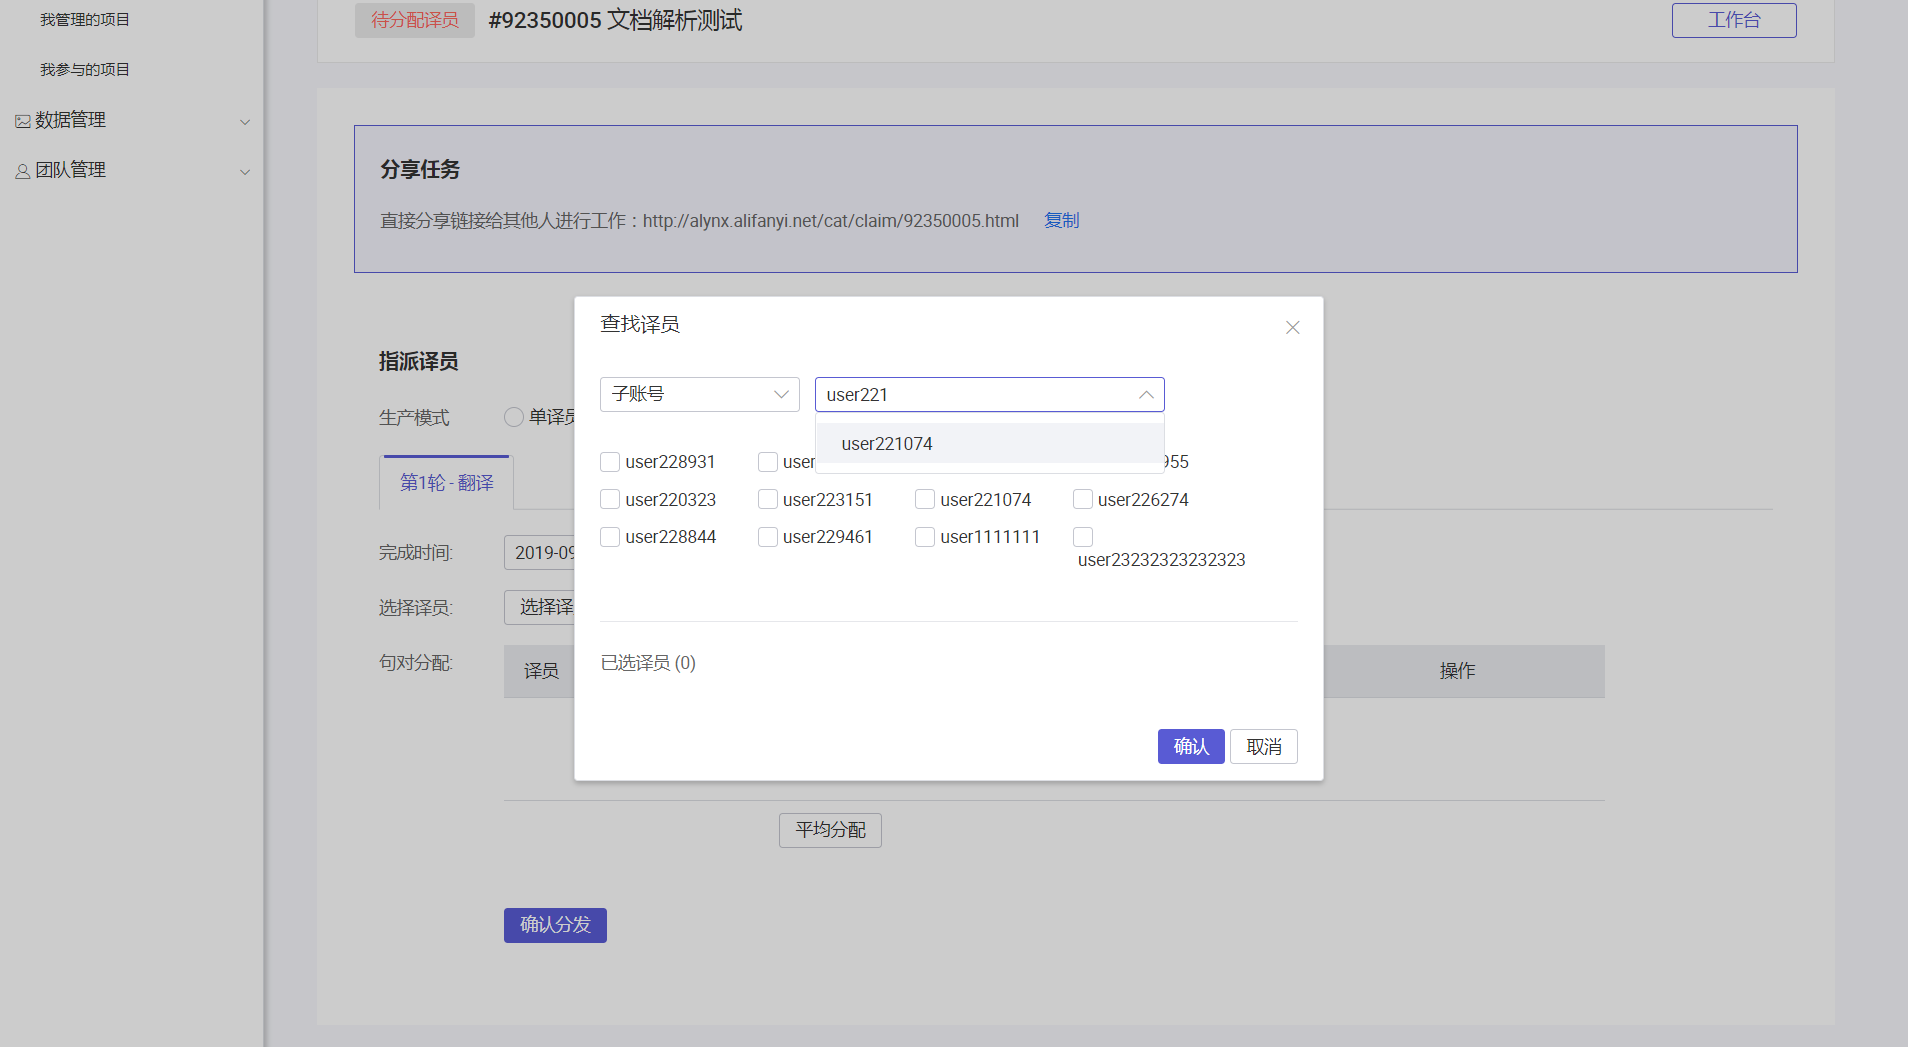This screenshot has width=1908, height=1047.
Task: Open the 数据管理 sidebar menu
Action: [x=132, y=121]
